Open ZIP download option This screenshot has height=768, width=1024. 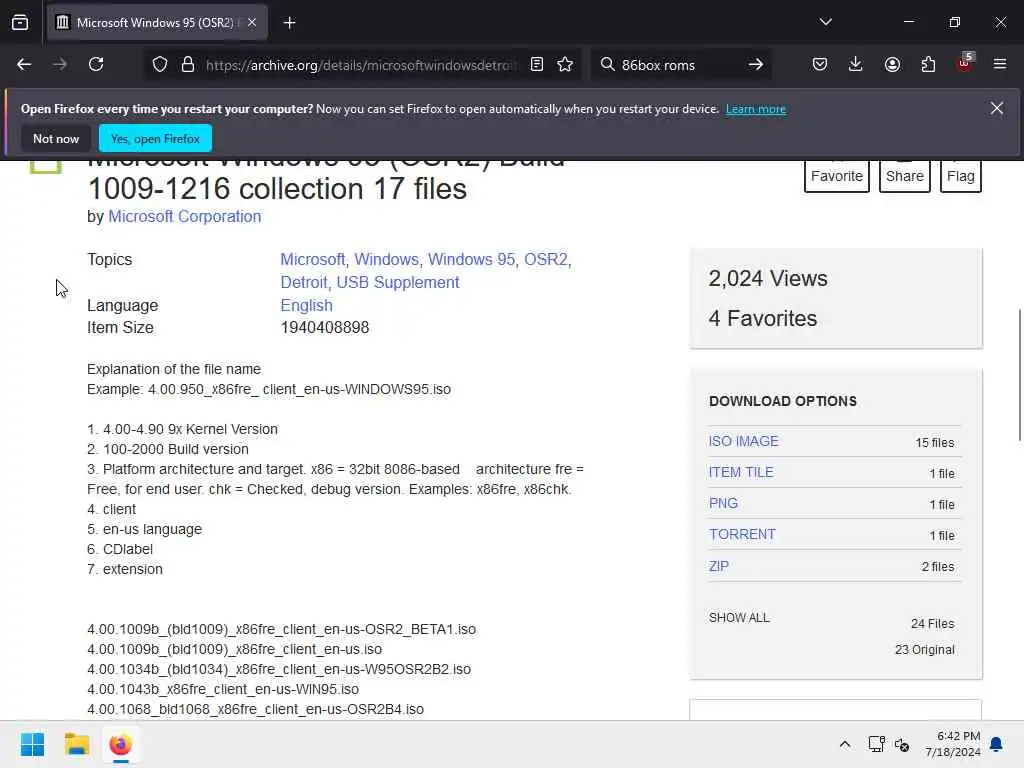[x=719, y=566]
